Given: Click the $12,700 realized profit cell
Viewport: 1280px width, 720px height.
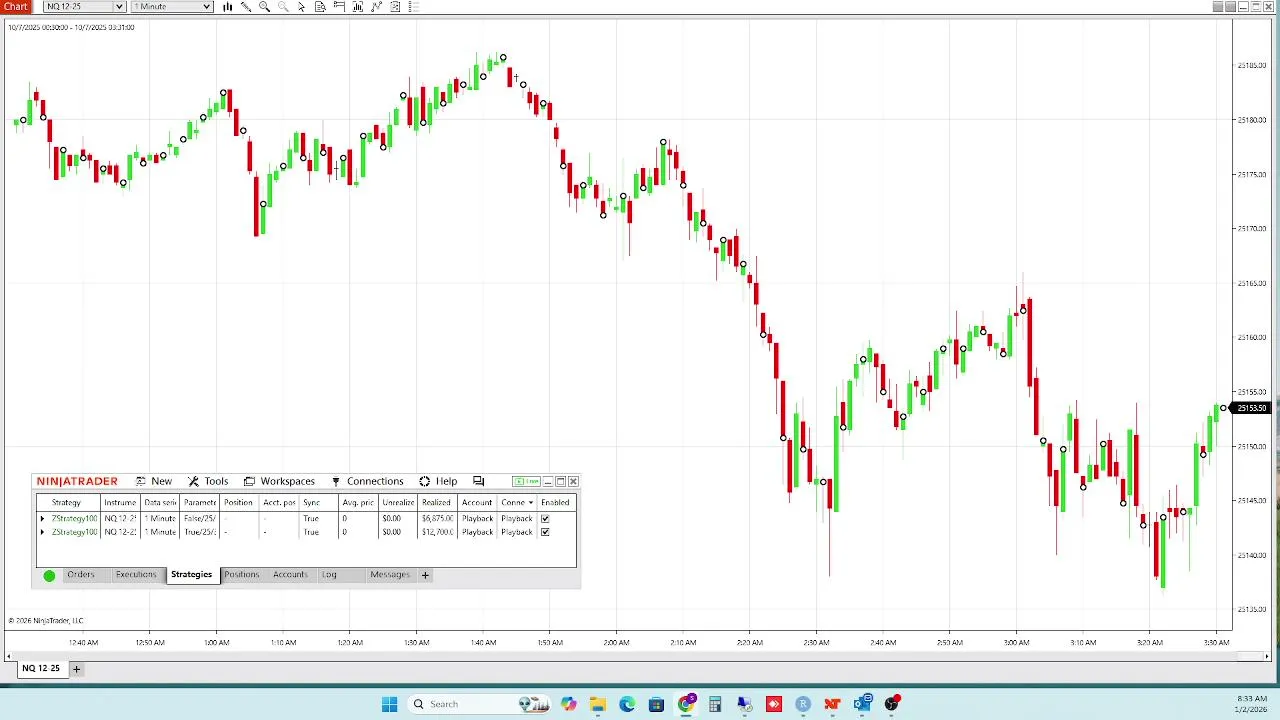Looking at the screenshot, I should pos(437,532).
